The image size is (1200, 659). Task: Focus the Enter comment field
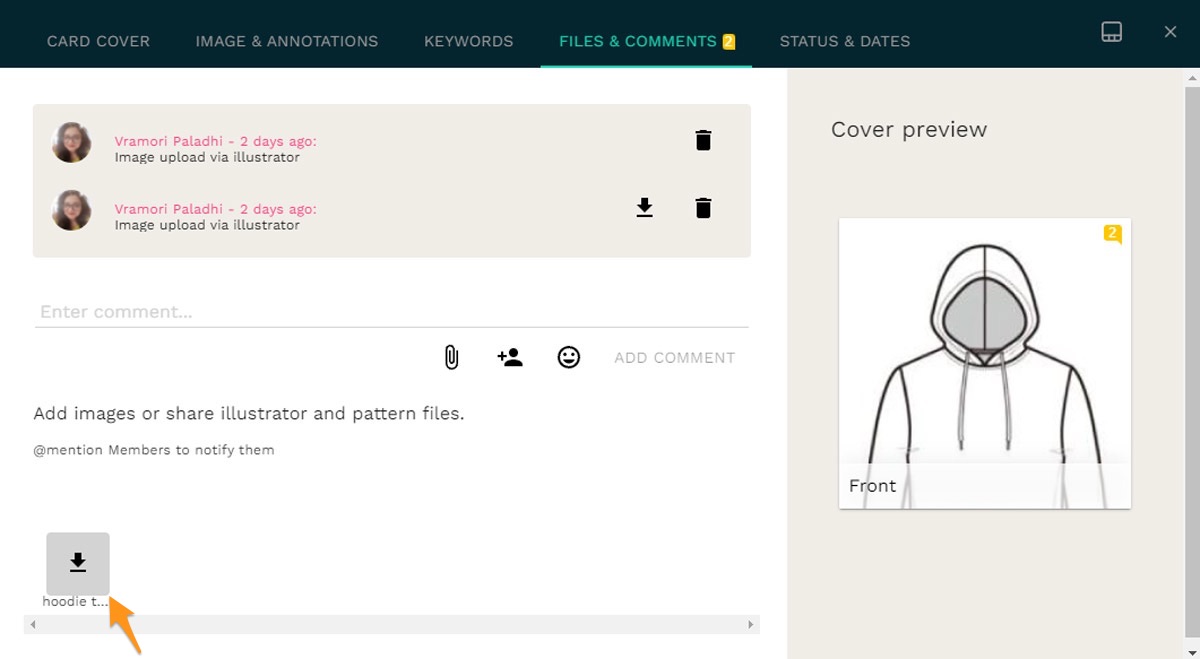point(392,312)
